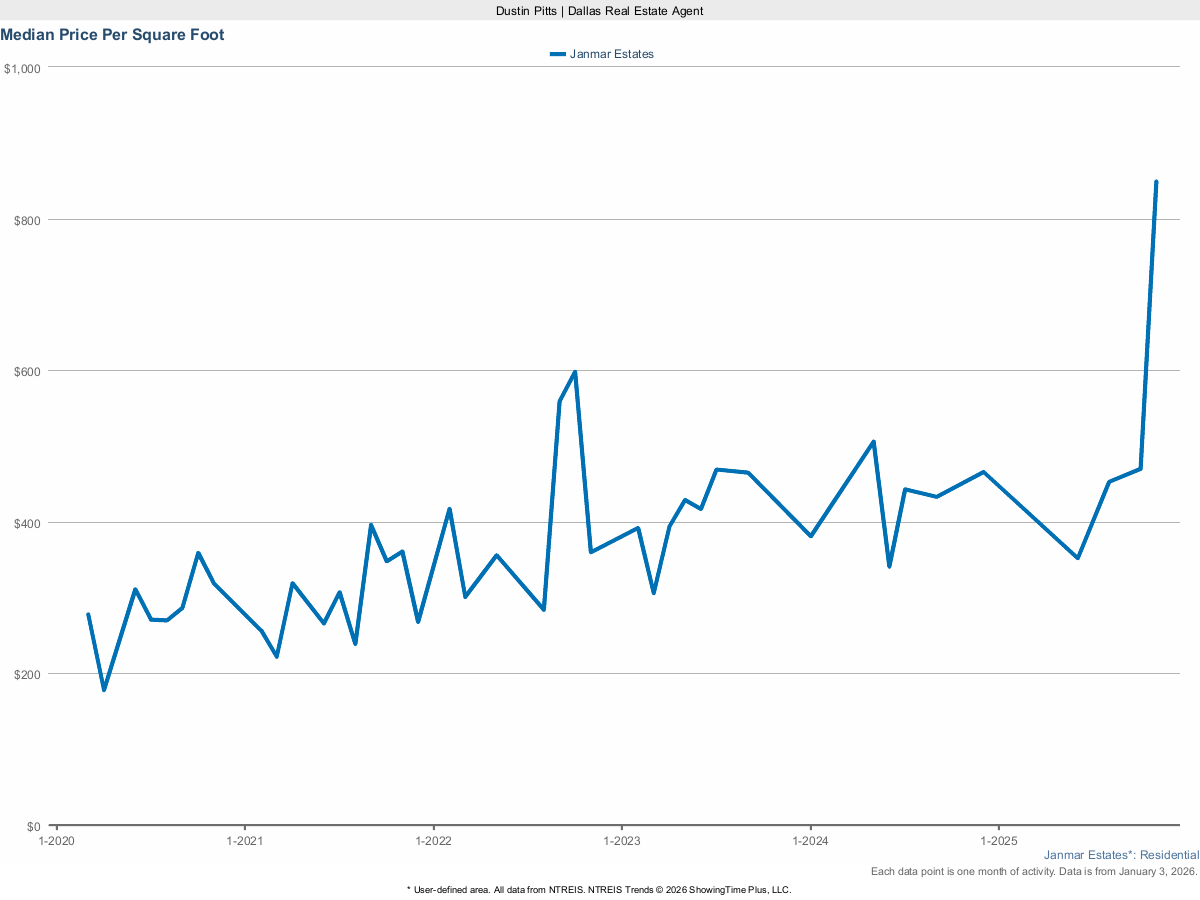Click the Janmar Estates*: Residential footer note
Screen dimensions: 1200x900
click(1121, 855)
